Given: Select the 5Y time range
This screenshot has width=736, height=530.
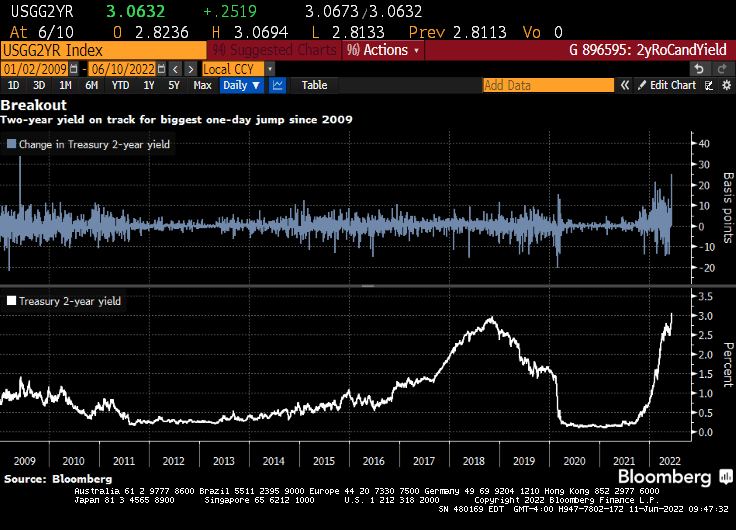Looking at the screenshot, I should tap(175, 86).
